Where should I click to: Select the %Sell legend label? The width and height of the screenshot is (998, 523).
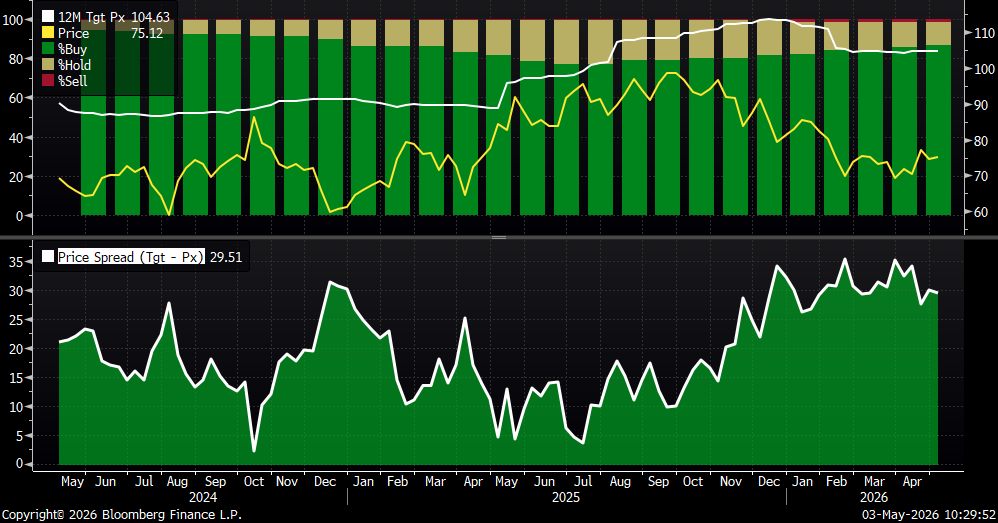72,81
